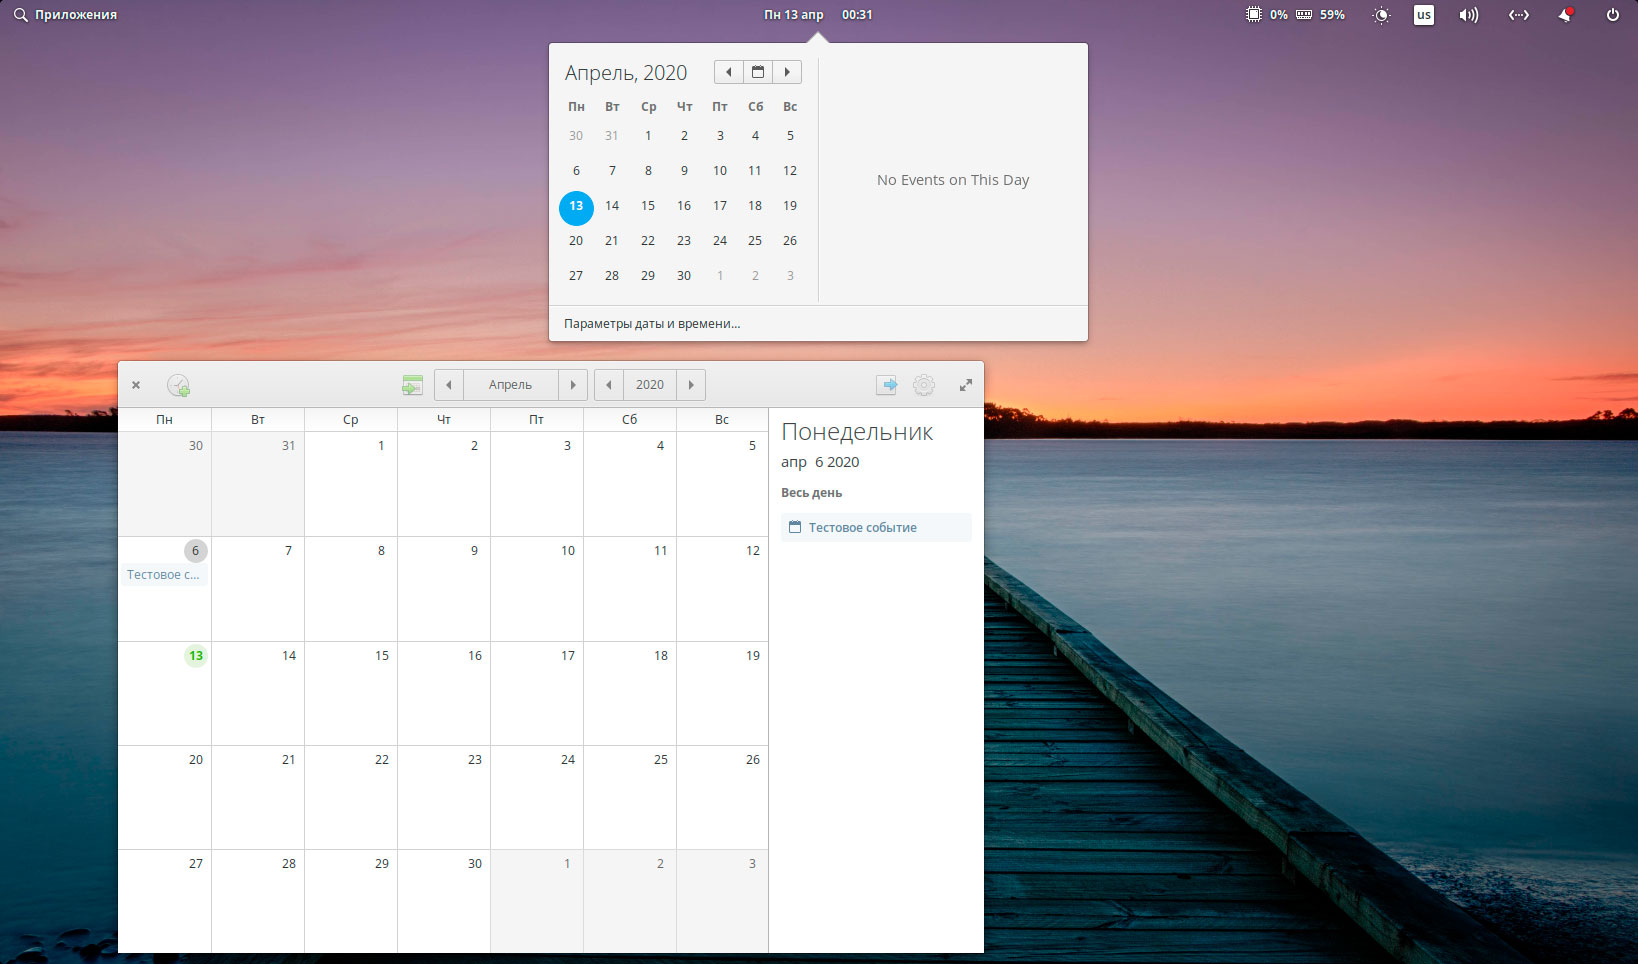
Task: Open the notifications bell indicator
Action: coord(1565,15)
